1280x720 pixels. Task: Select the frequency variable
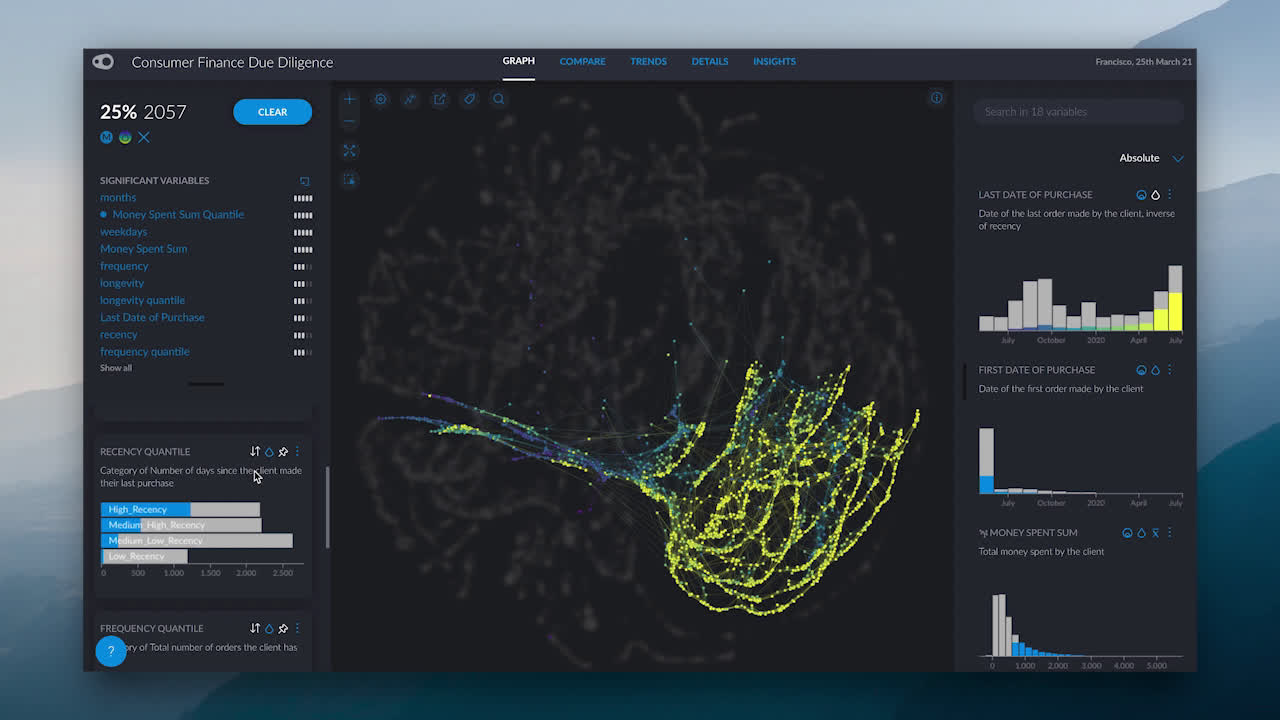click(124, 266)
